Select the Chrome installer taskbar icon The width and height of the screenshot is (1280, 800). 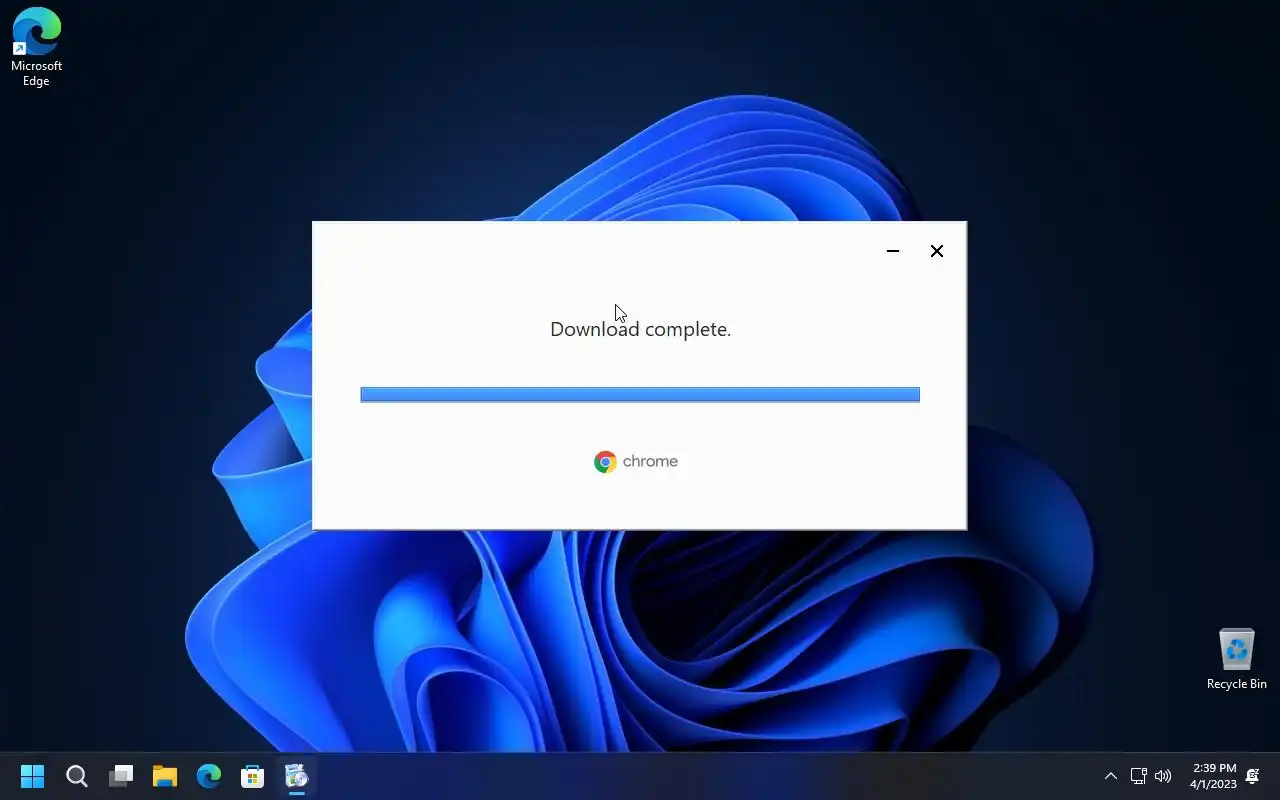[297, 776]
